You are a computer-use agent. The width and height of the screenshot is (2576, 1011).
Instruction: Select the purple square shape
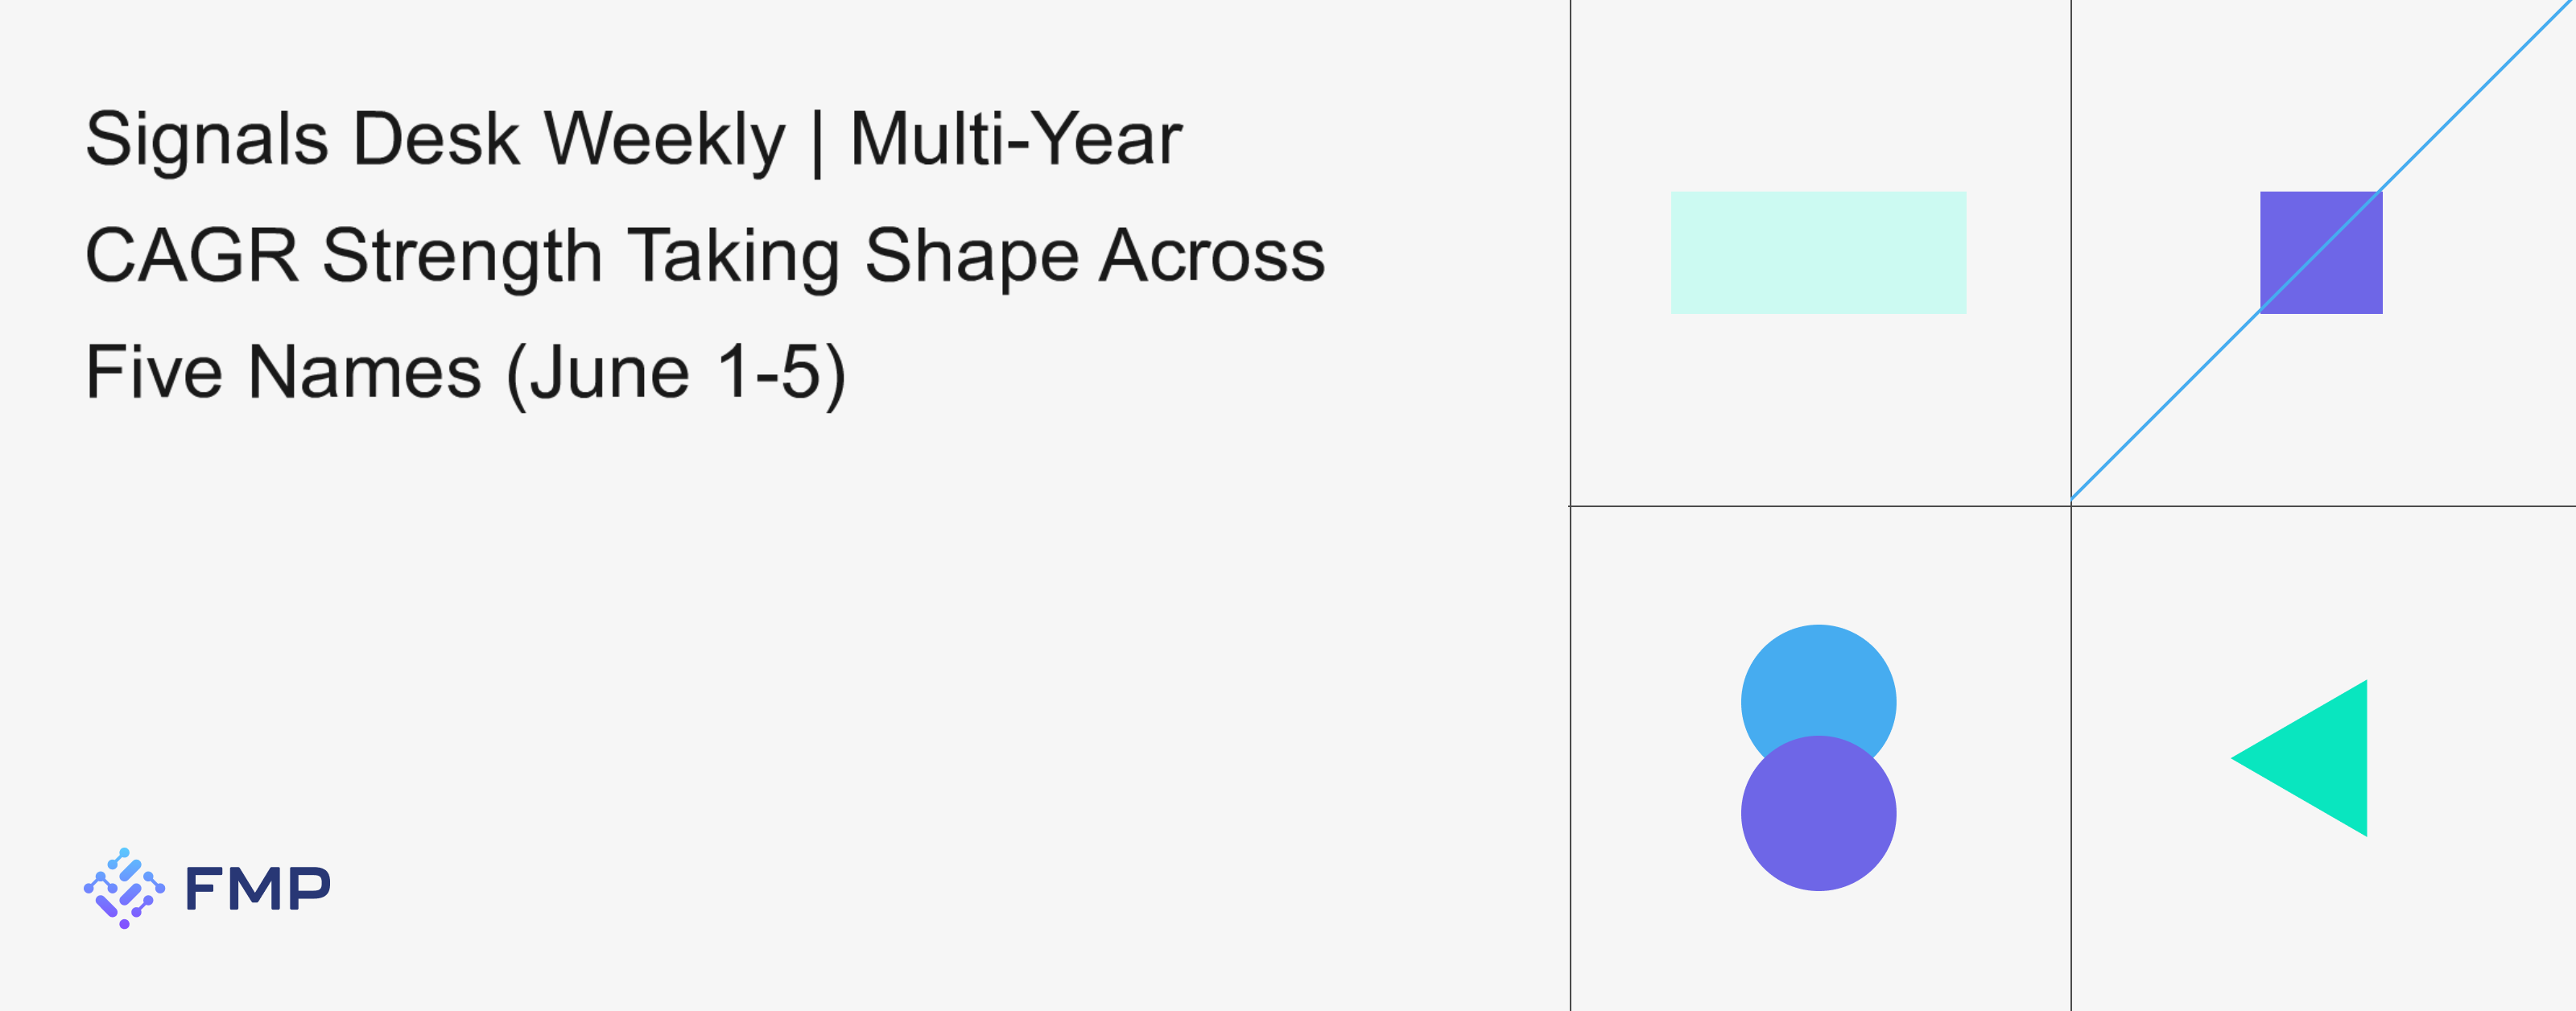click(2321, 252)
